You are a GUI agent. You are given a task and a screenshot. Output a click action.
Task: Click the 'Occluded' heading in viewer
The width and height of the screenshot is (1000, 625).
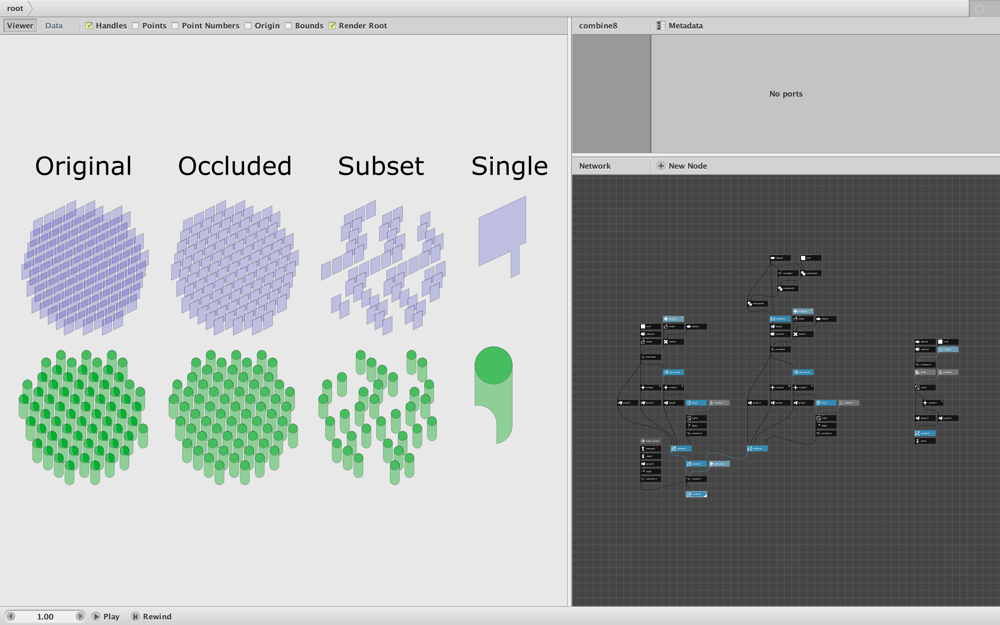[235, 166]
